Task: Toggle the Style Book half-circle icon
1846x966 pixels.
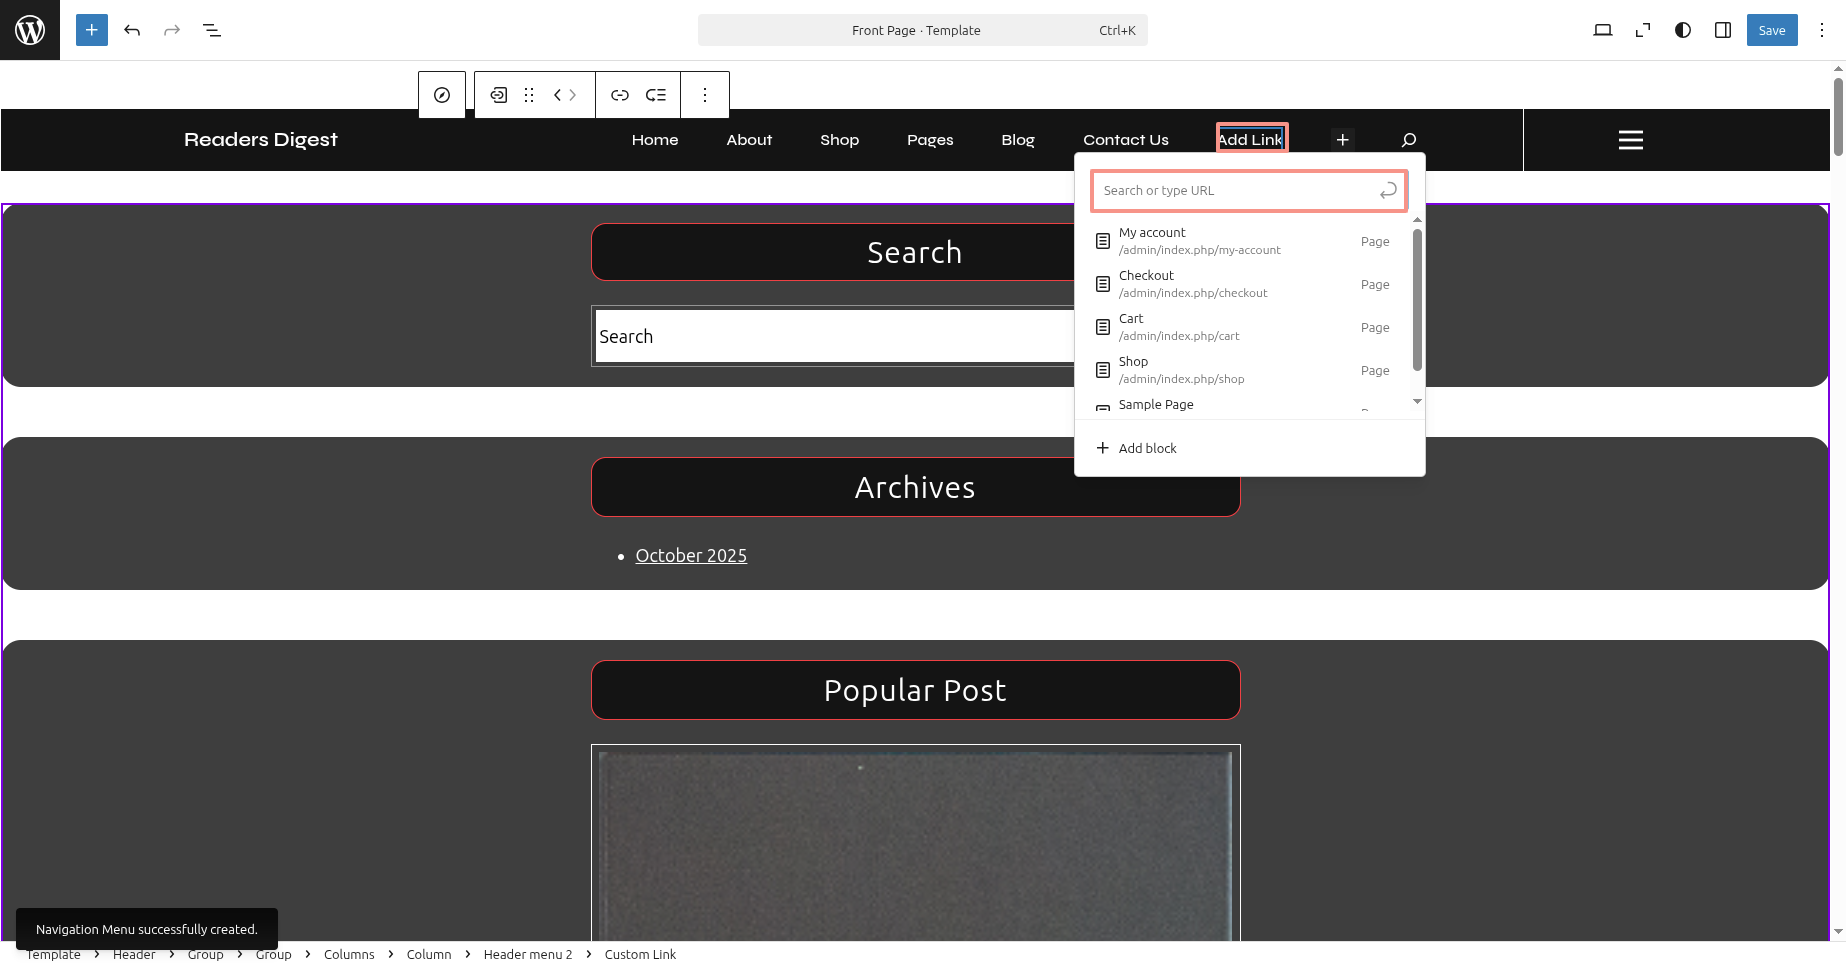Action: [x=1683, y=30]
